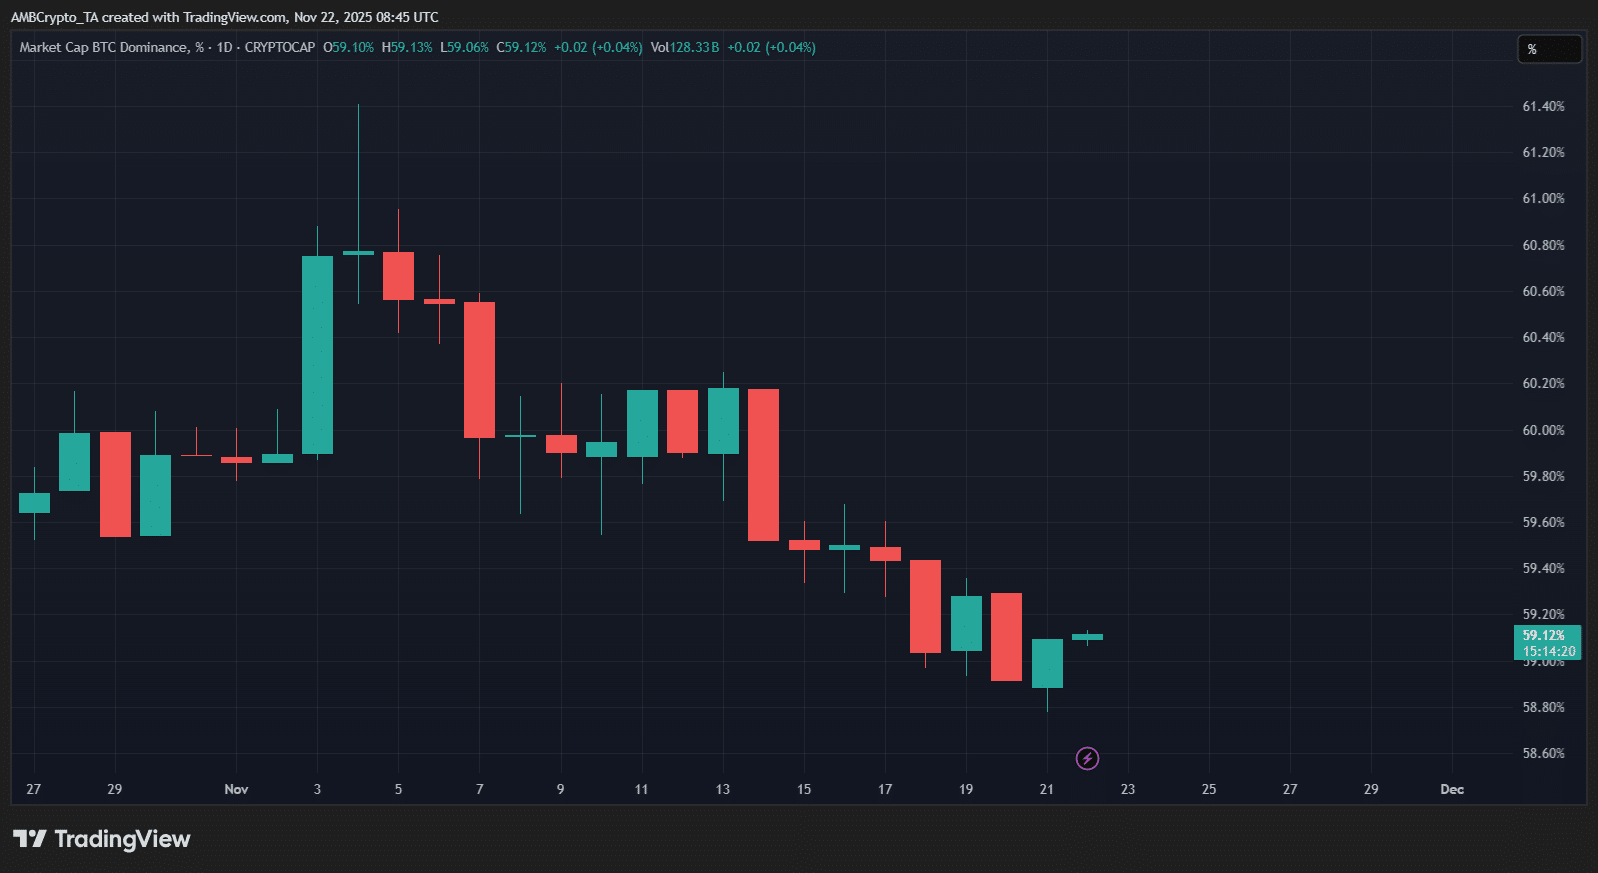
Task: Select the large red candle on Nov 14
Action: (x=763, y=465)
